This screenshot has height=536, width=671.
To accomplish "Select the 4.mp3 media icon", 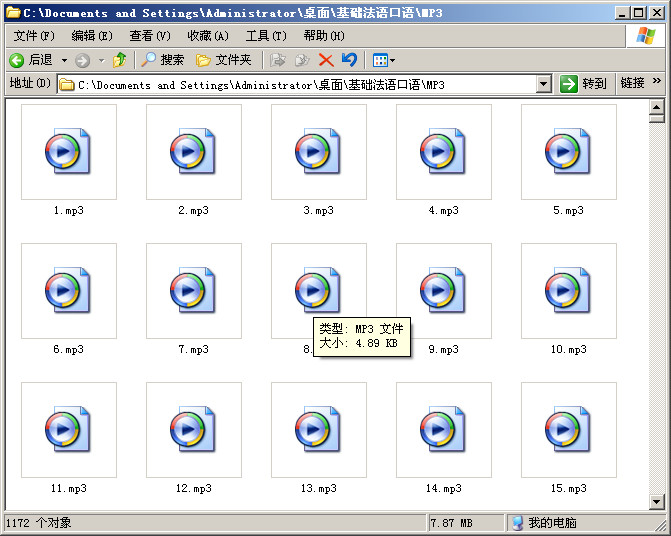I will pos(443,151).
